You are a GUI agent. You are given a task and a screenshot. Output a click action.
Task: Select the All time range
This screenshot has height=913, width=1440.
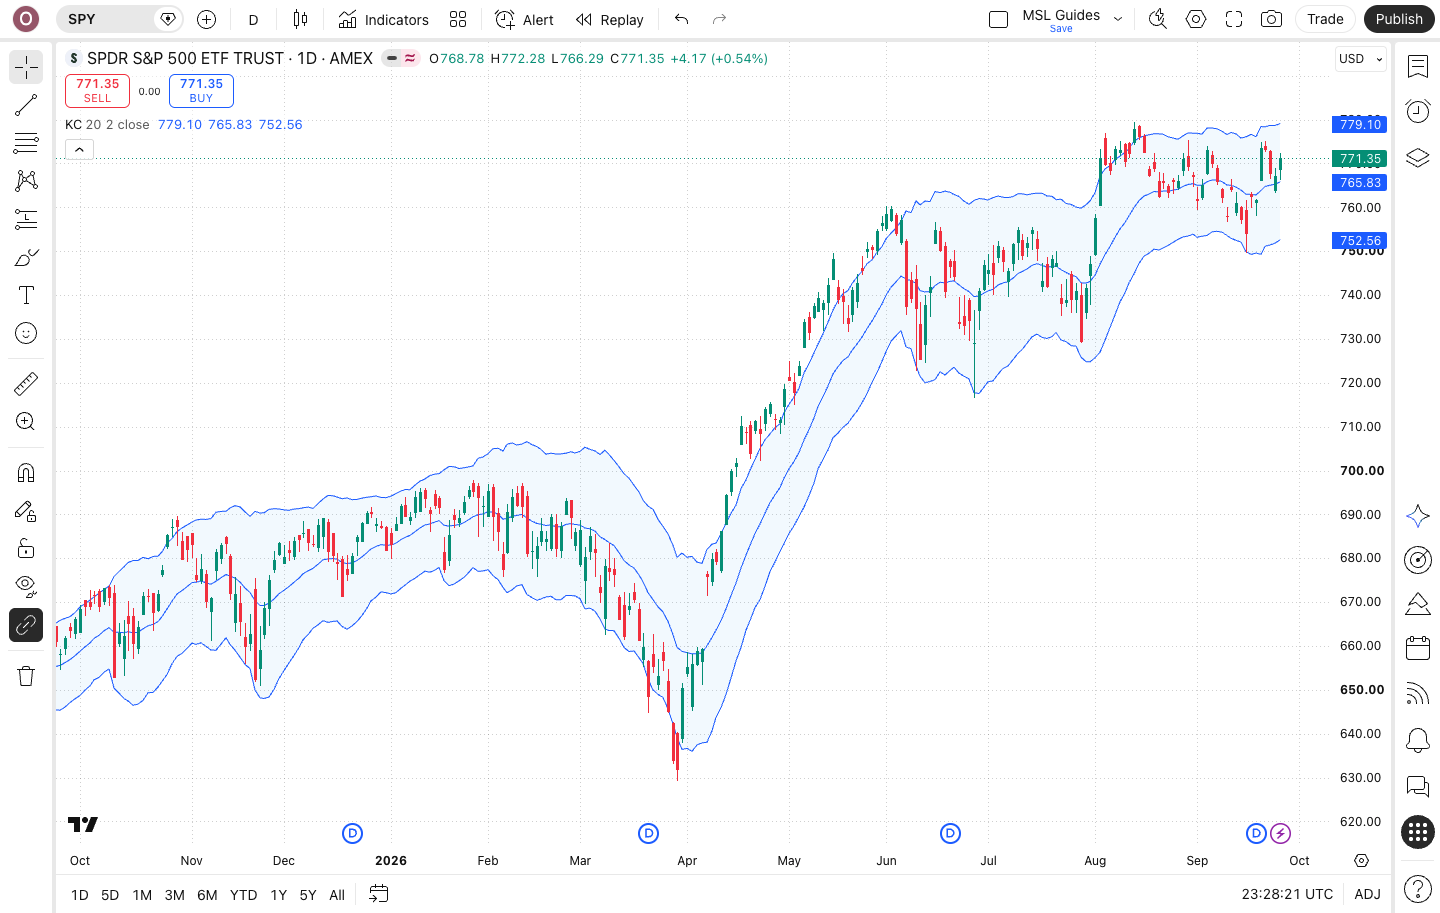(x=337, y=895)
